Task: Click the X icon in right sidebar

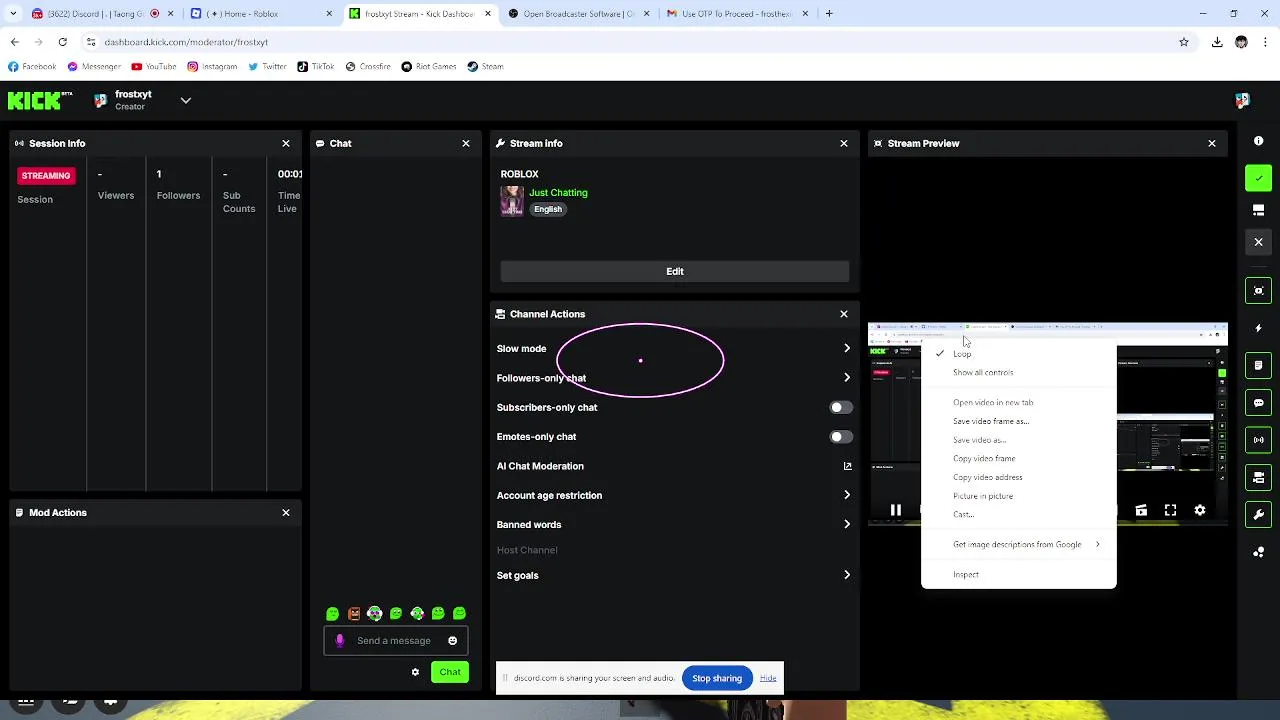Action: coord(1258,242)
